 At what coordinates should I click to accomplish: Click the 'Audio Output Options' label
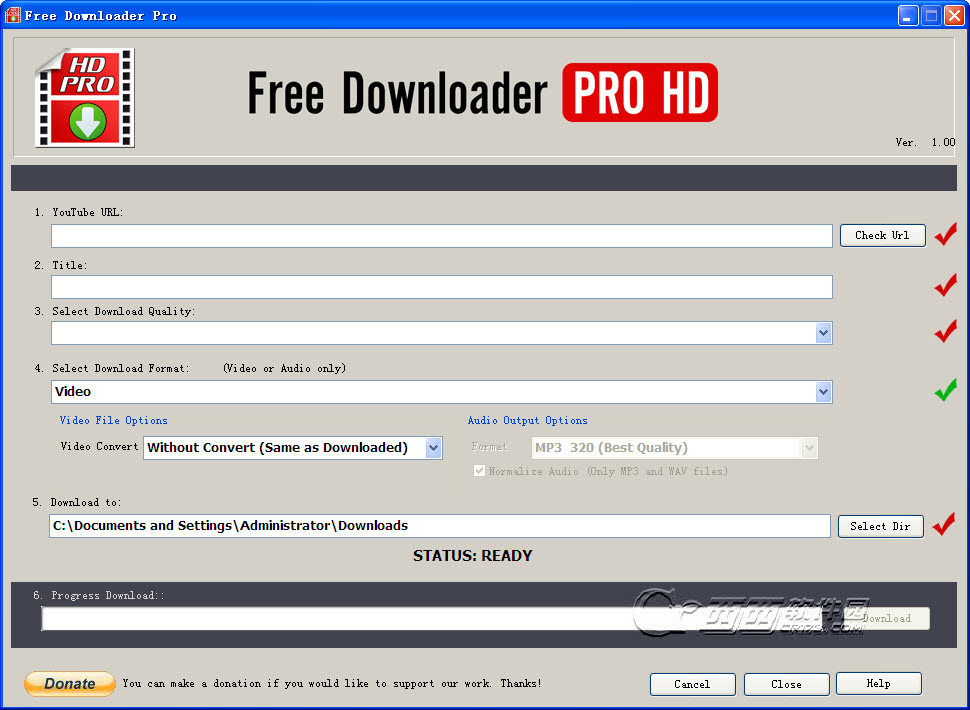(x=528, y=421)
